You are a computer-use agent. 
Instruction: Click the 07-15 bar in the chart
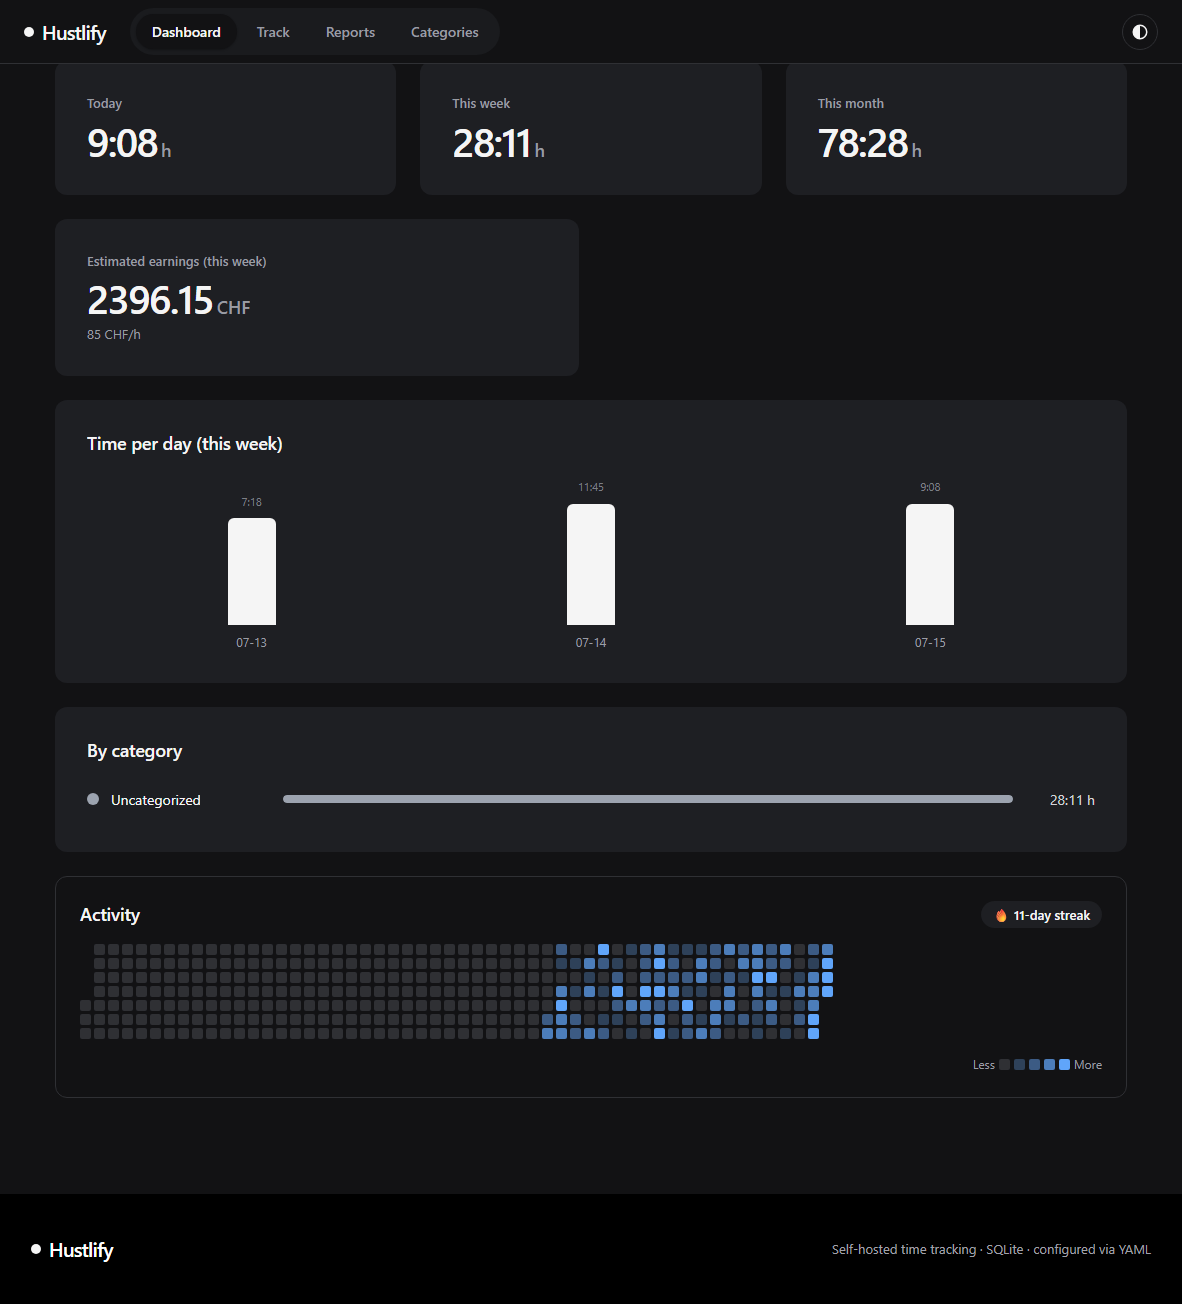(930, 564)
